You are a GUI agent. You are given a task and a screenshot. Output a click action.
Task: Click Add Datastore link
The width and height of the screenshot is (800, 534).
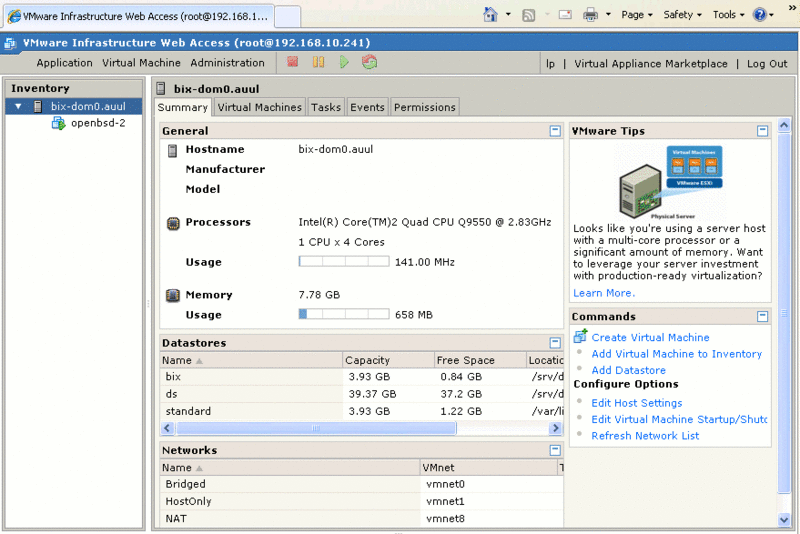click(629, 370)
